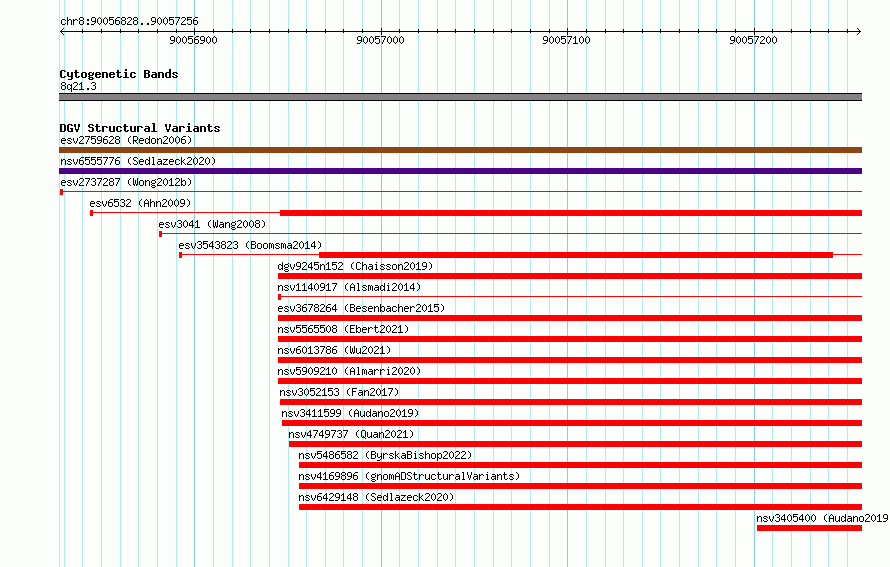890x567 pixels.
Task: Click the nsv5565508 (Ebert2021) label
Action: pyautogui.click(x=343, y=329)
